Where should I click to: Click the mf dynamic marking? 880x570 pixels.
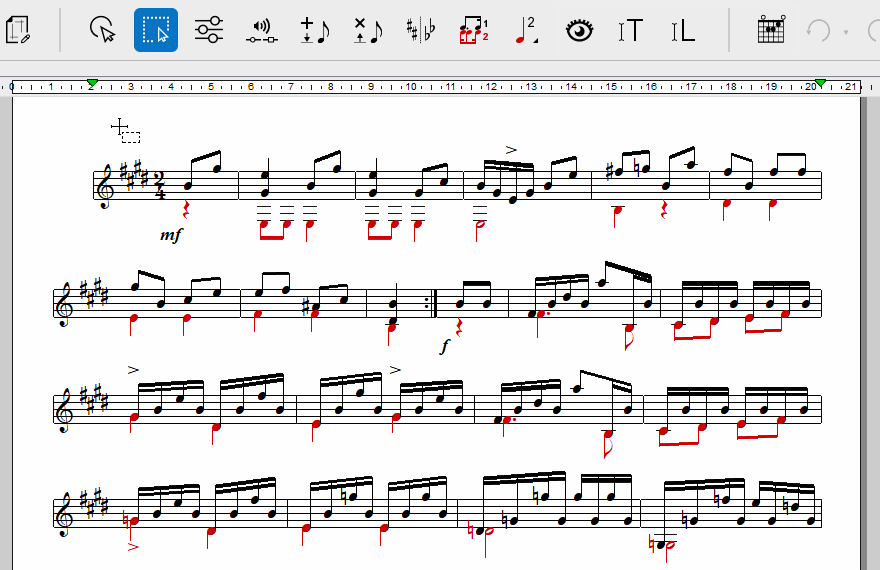point(171,235)
